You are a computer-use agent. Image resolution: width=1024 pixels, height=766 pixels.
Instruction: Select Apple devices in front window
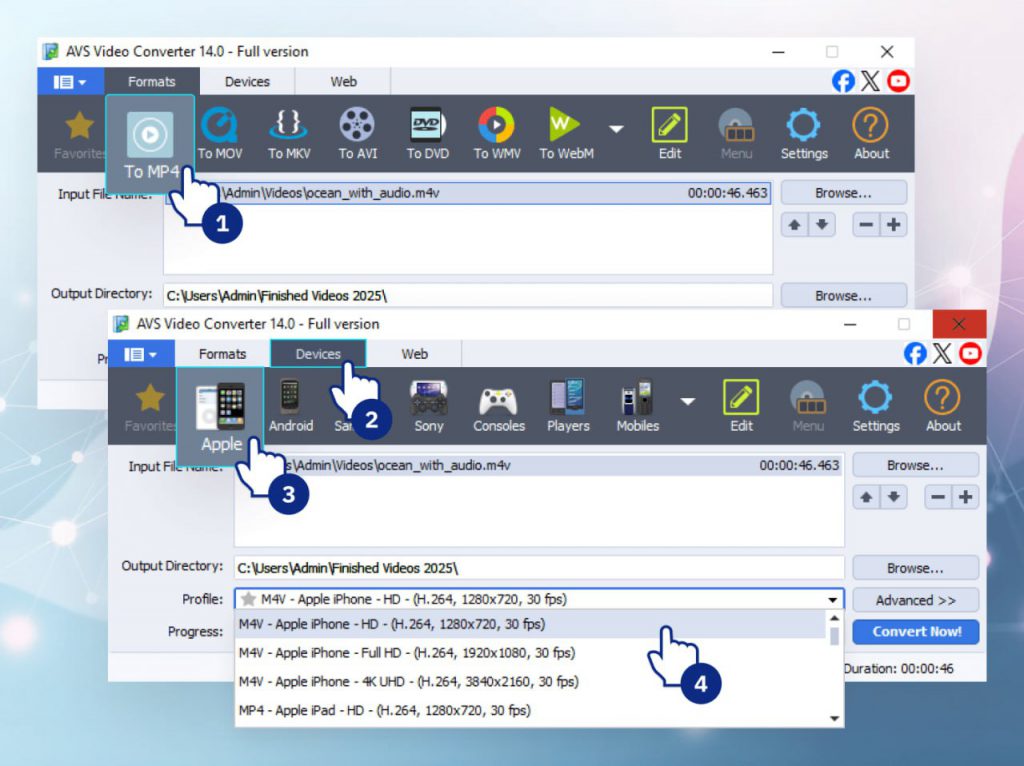click(221, 416)
